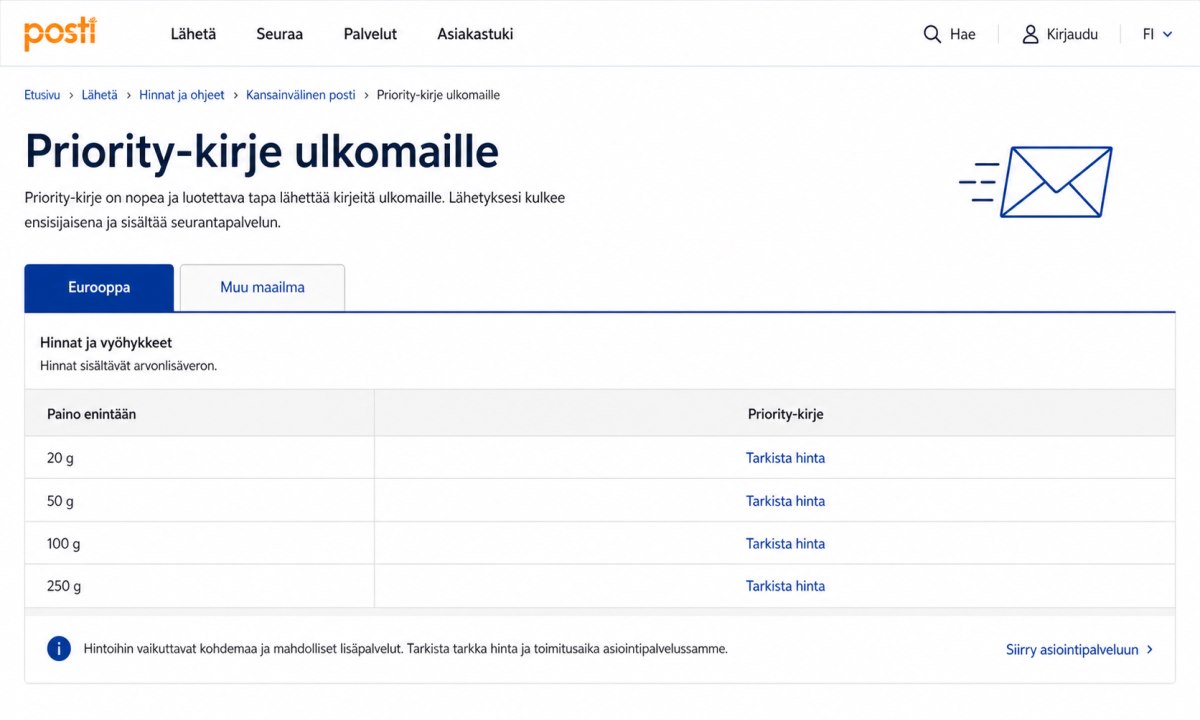
Task: Go to Lähetä breadcrumb link
Action: [x=100, y=95]
